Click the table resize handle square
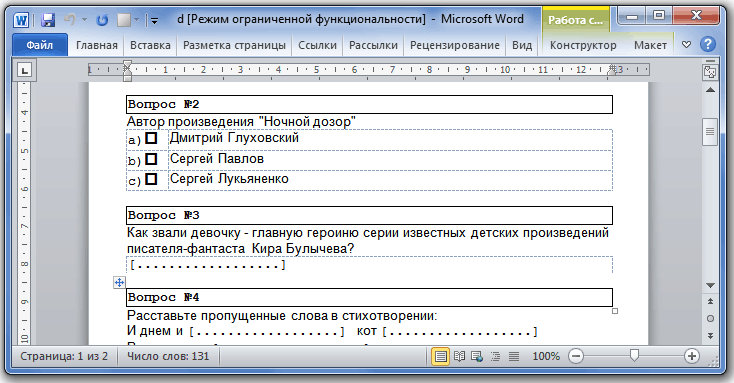This screenshot has width=734, height=383. [615, 311]
